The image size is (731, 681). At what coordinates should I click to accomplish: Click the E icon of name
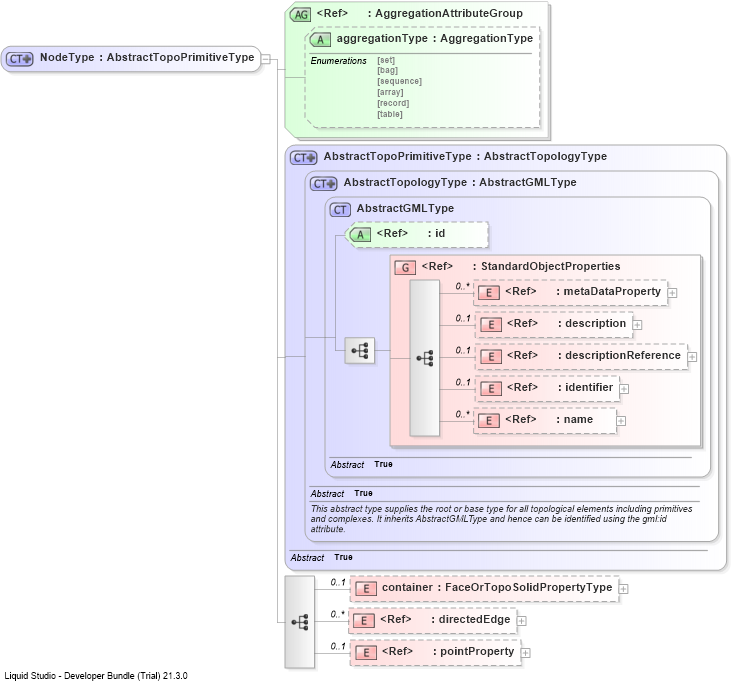pyautogui.click(x=489, y=421)
